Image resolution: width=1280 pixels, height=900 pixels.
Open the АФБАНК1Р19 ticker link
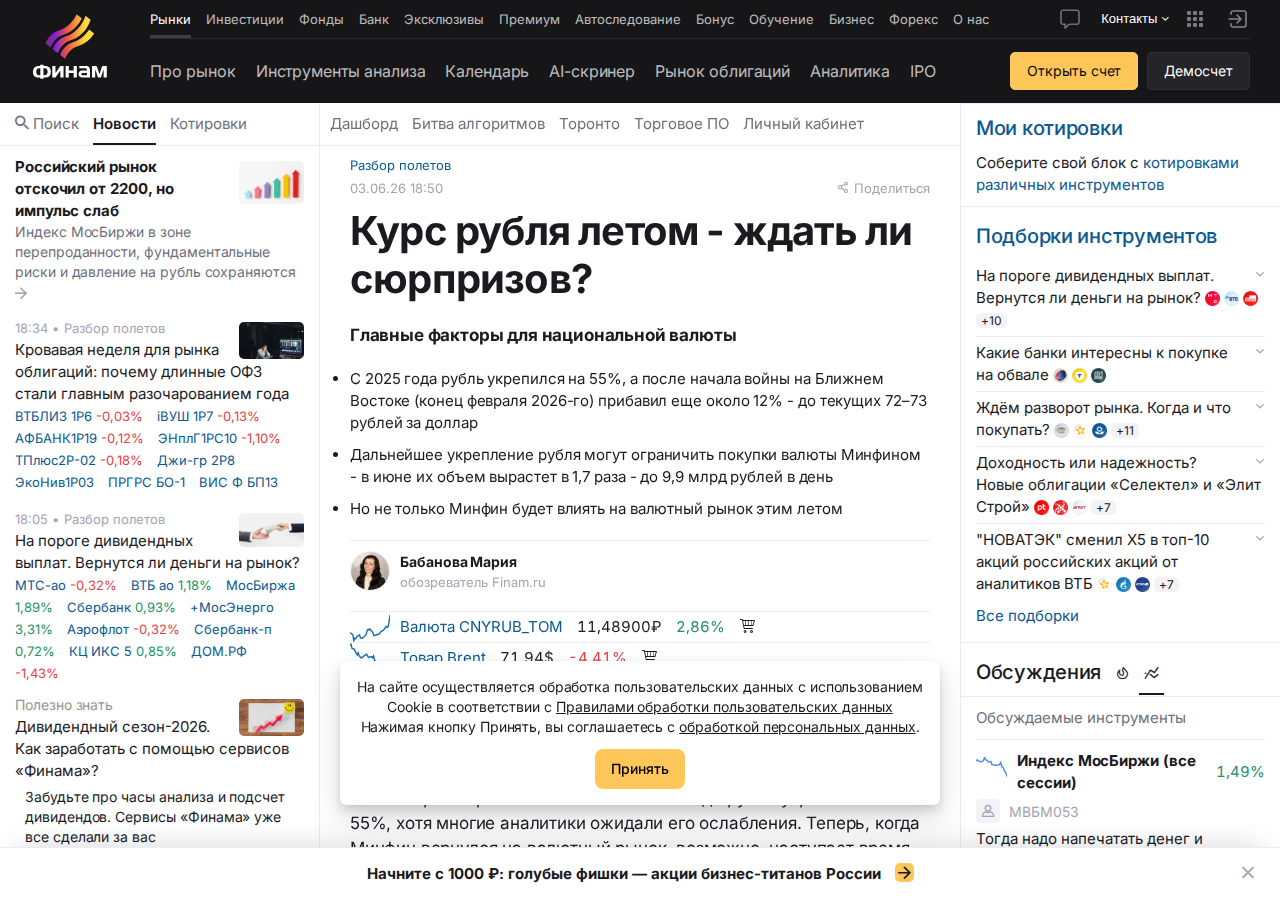point(56,438)
